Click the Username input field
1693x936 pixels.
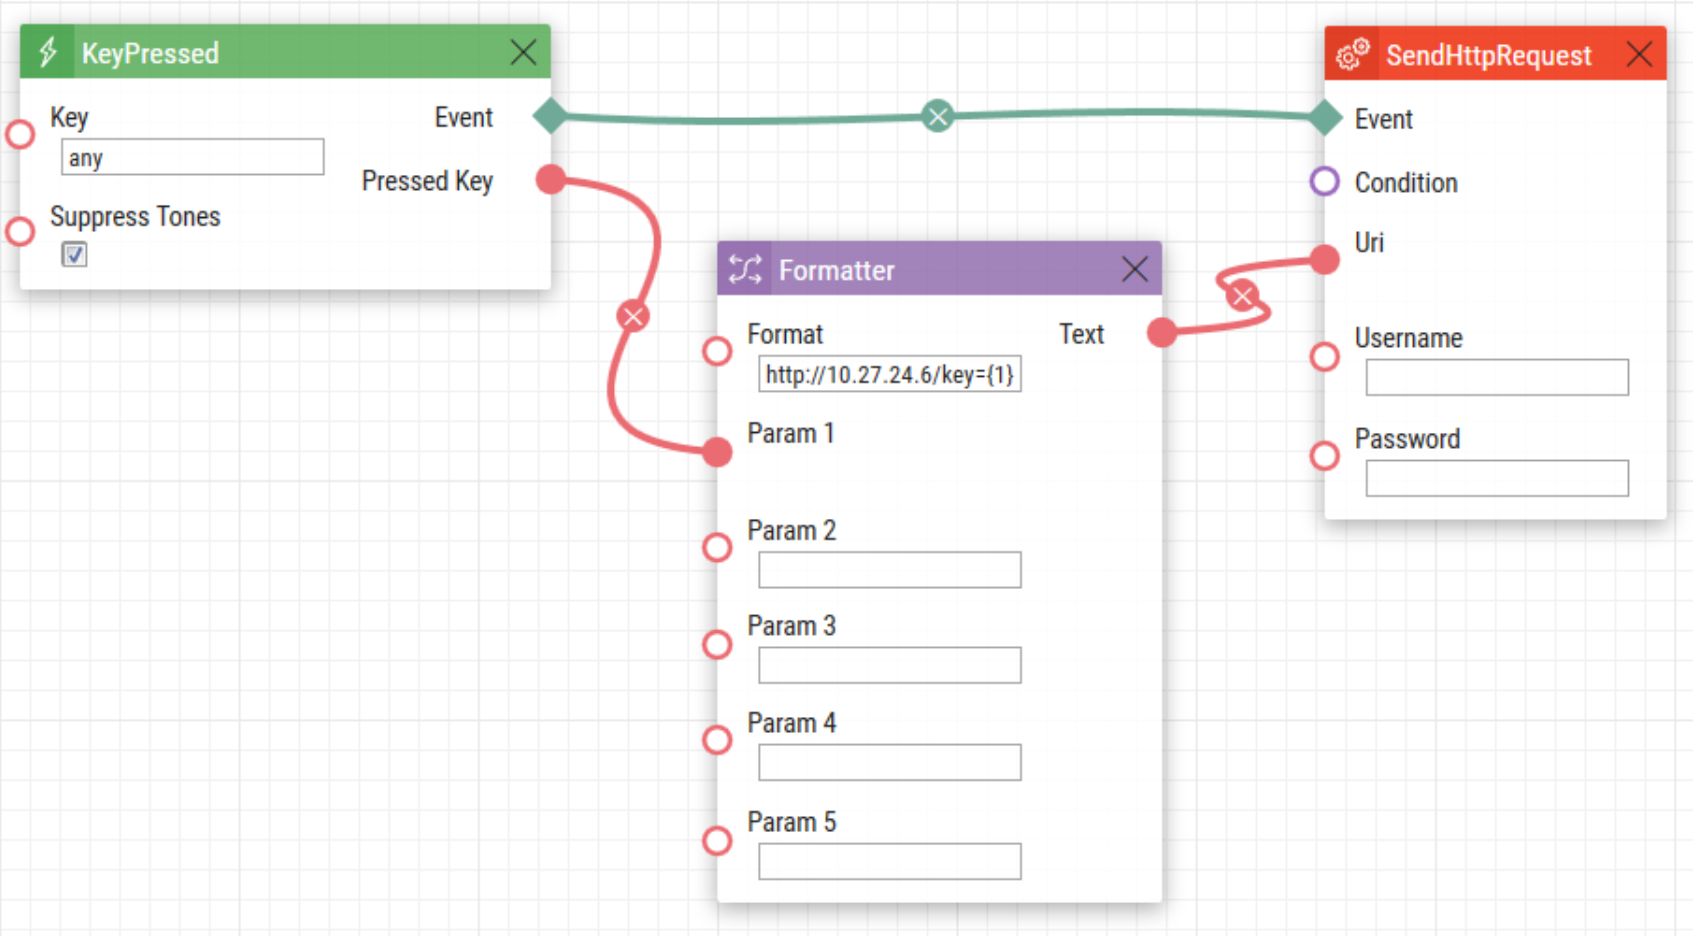pyautogui.click(x=1495, y=377)
